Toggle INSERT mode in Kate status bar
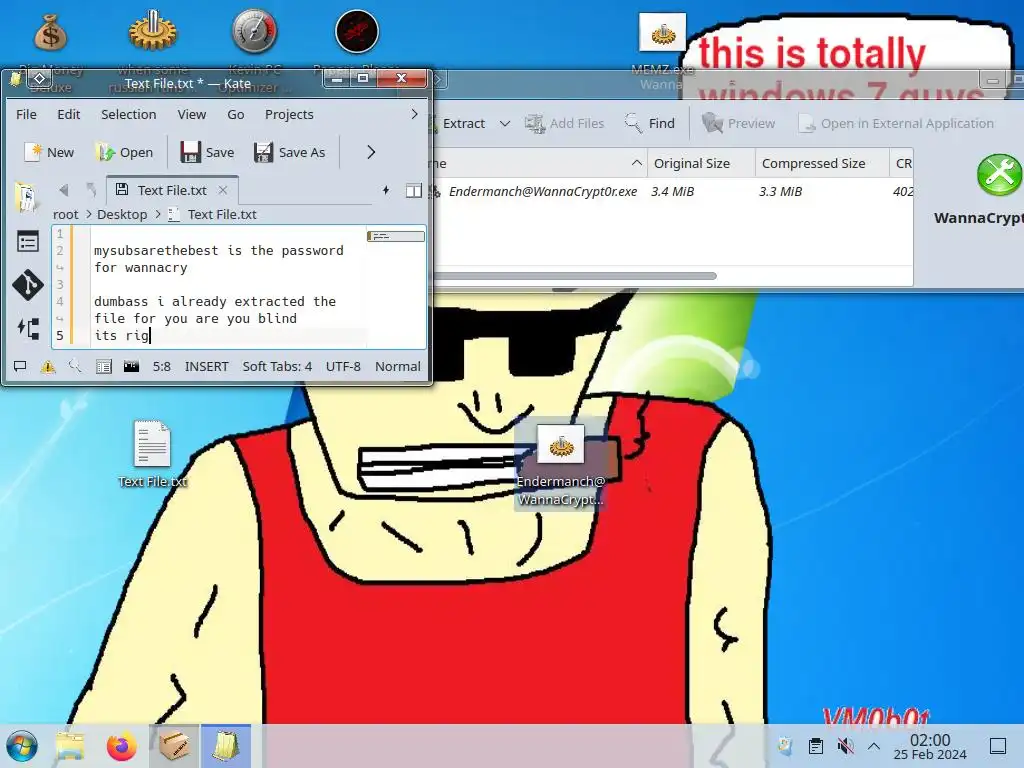This screenshot has width=1024, height=768. [206, 366]
